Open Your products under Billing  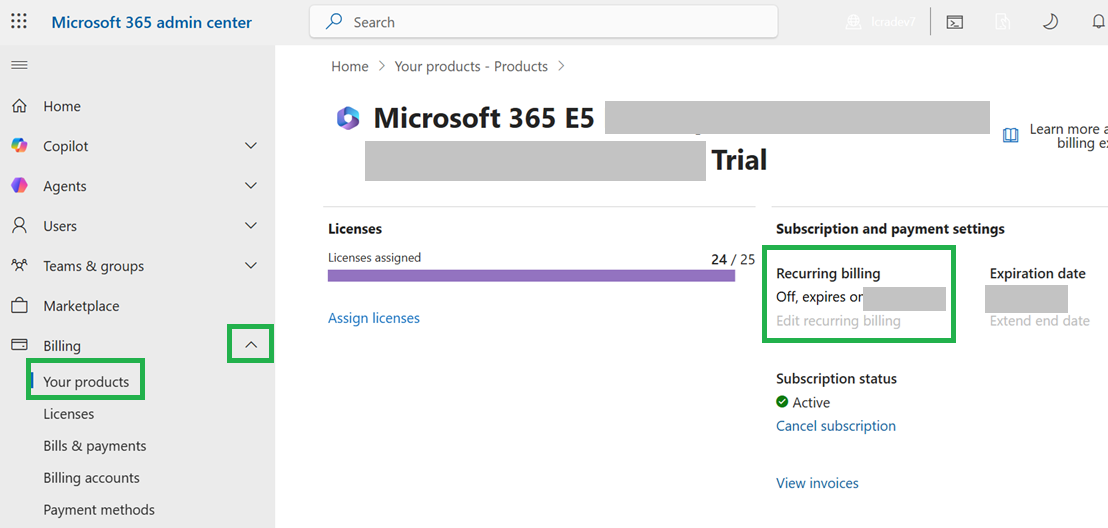[86, 382]
